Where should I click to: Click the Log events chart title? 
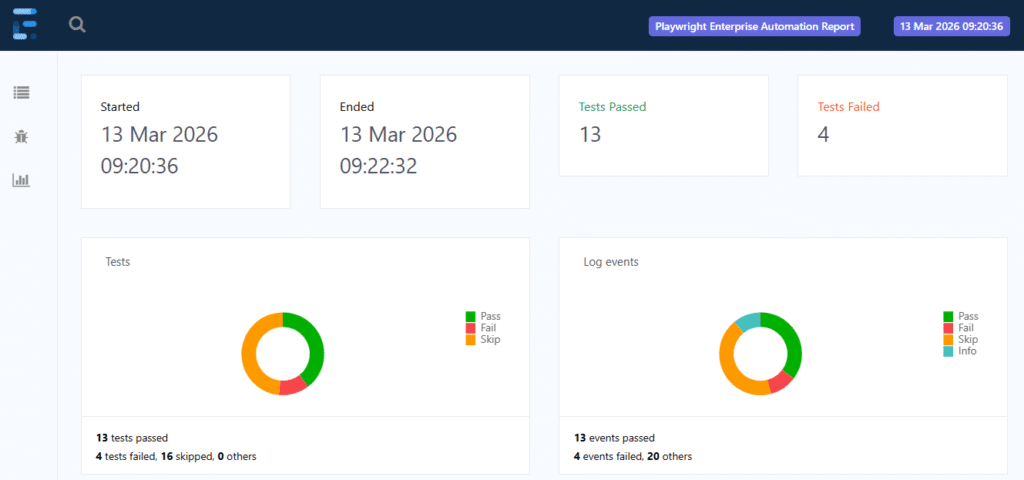coord(611,262)
